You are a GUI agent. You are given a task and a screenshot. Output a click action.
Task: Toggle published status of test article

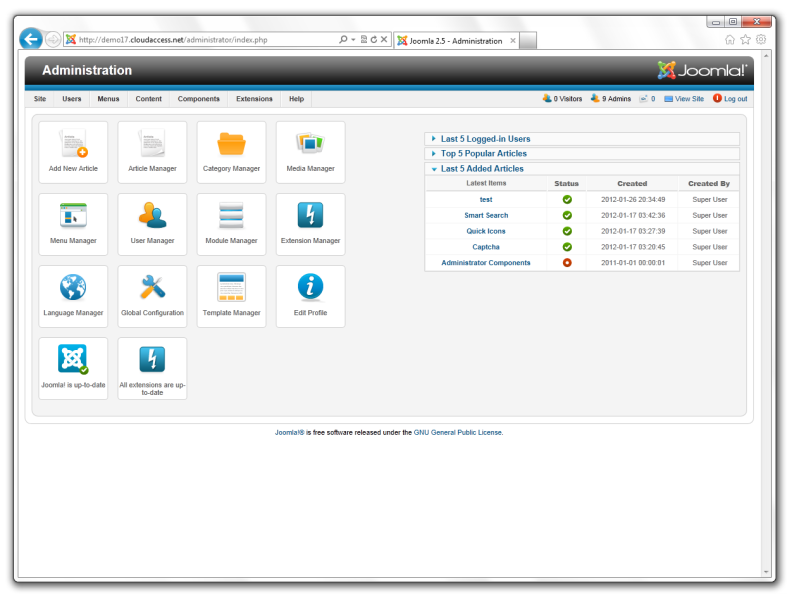coord(567,199)
